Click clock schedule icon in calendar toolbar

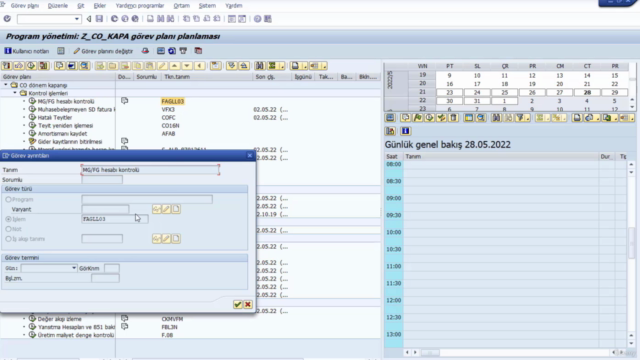429,118
